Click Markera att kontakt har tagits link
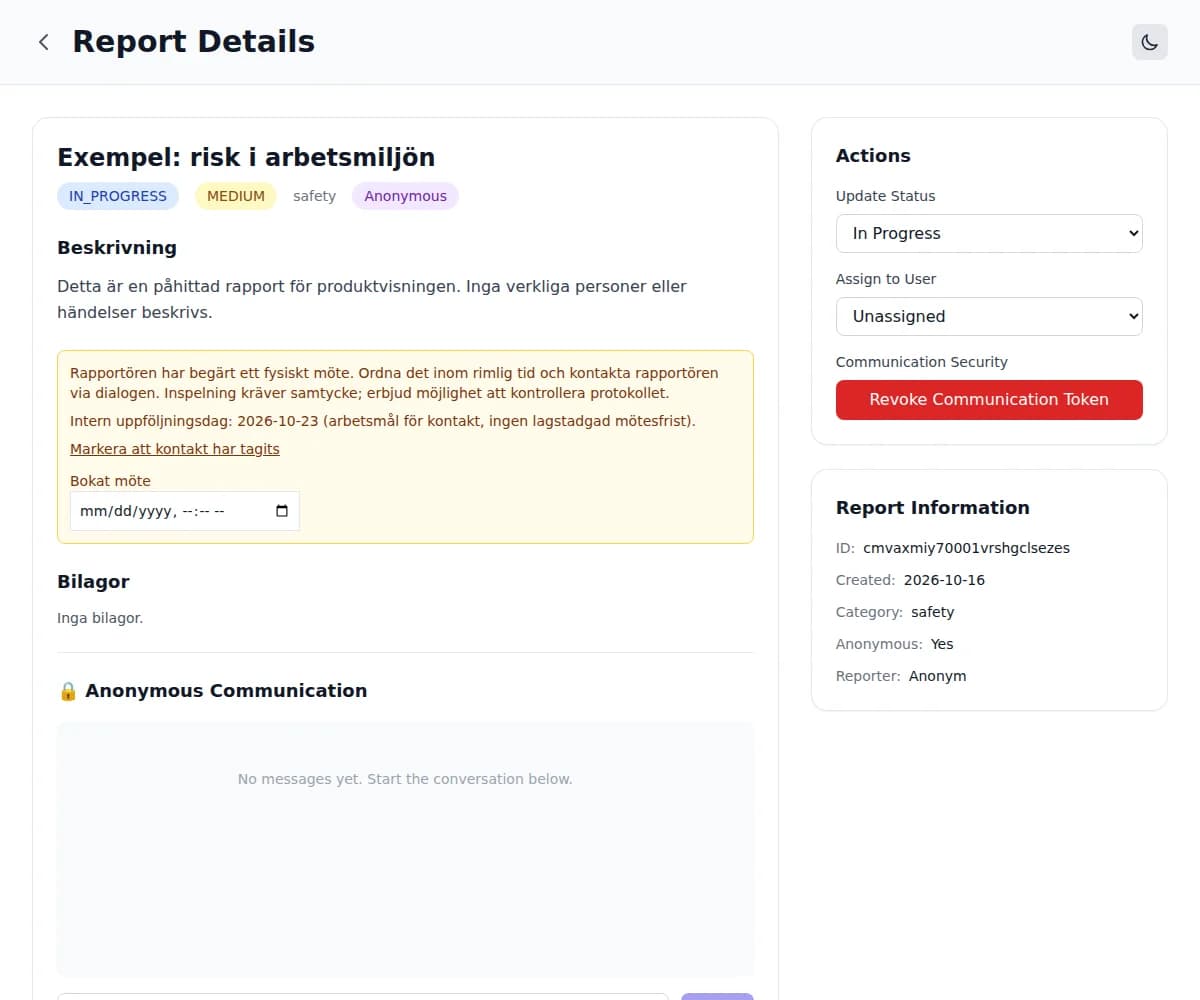Viewport: 1200px width, 1000px height. point(175,449)
